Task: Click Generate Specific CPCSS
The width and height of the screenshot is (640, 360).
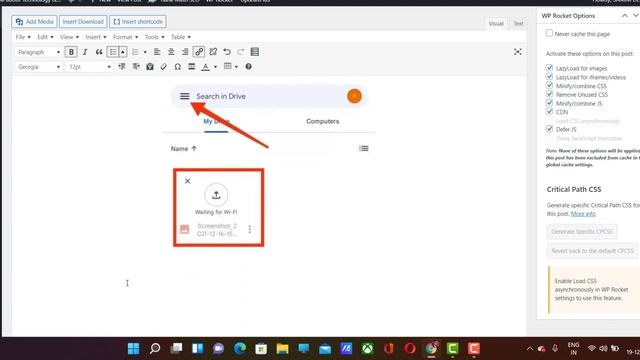Action: coord(582,231)
